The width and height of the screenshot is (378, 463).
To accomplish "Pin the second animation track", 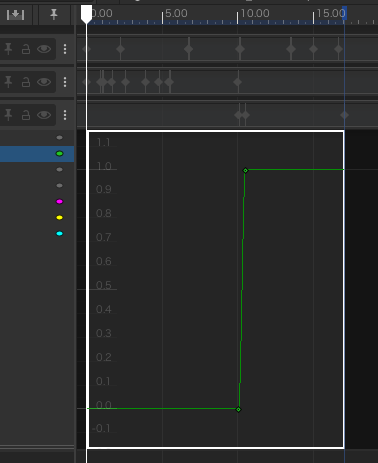I will pyautogui.click(x=9, y=82).
